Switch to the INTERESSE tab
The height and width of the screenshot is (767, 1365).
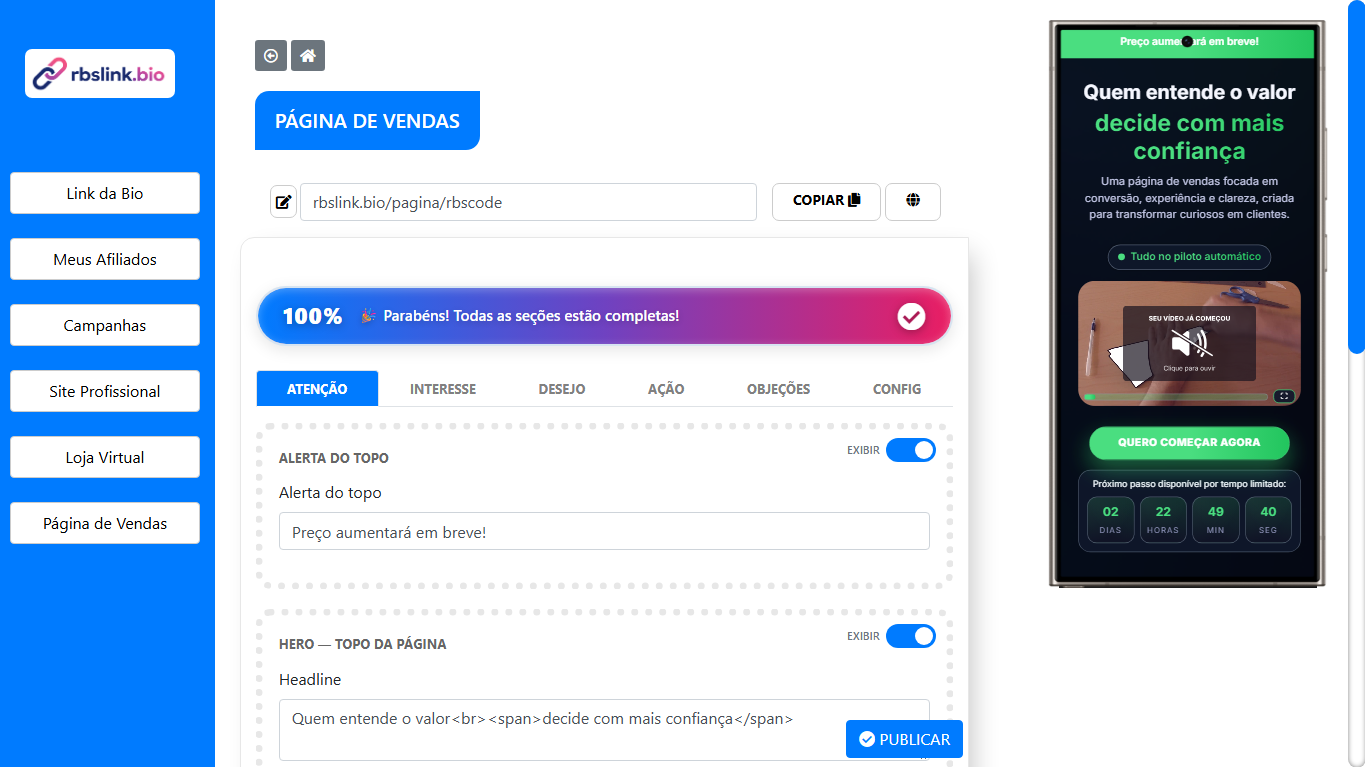click(x=442, y=389)
